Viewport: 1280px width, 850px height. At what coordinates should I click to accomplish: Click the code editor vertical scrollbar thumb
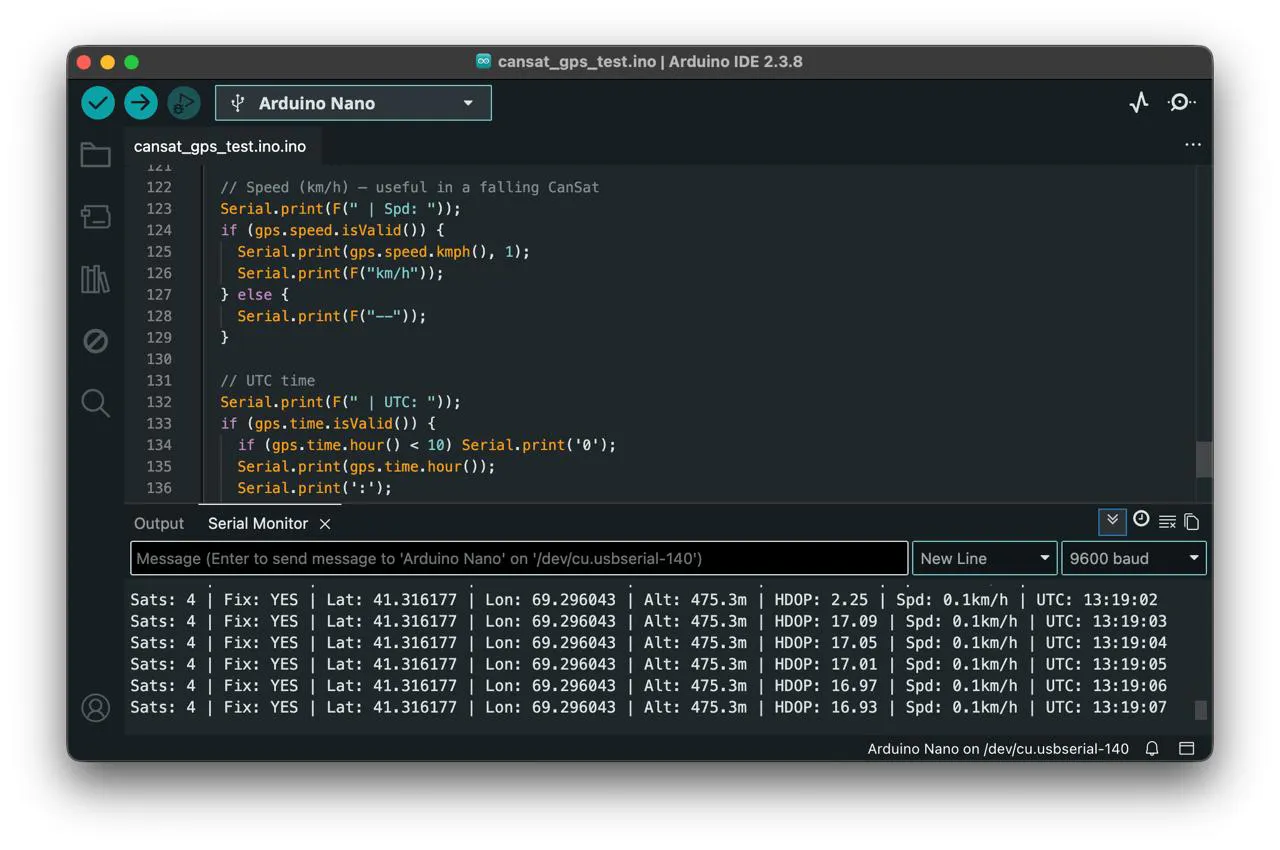pos(1204,459)
